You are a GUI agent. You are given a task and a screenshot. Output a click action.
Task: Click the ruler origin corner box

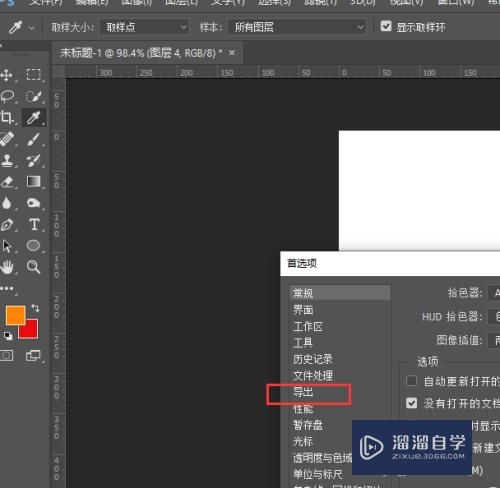pyautogui.click(x=59, y=72)
